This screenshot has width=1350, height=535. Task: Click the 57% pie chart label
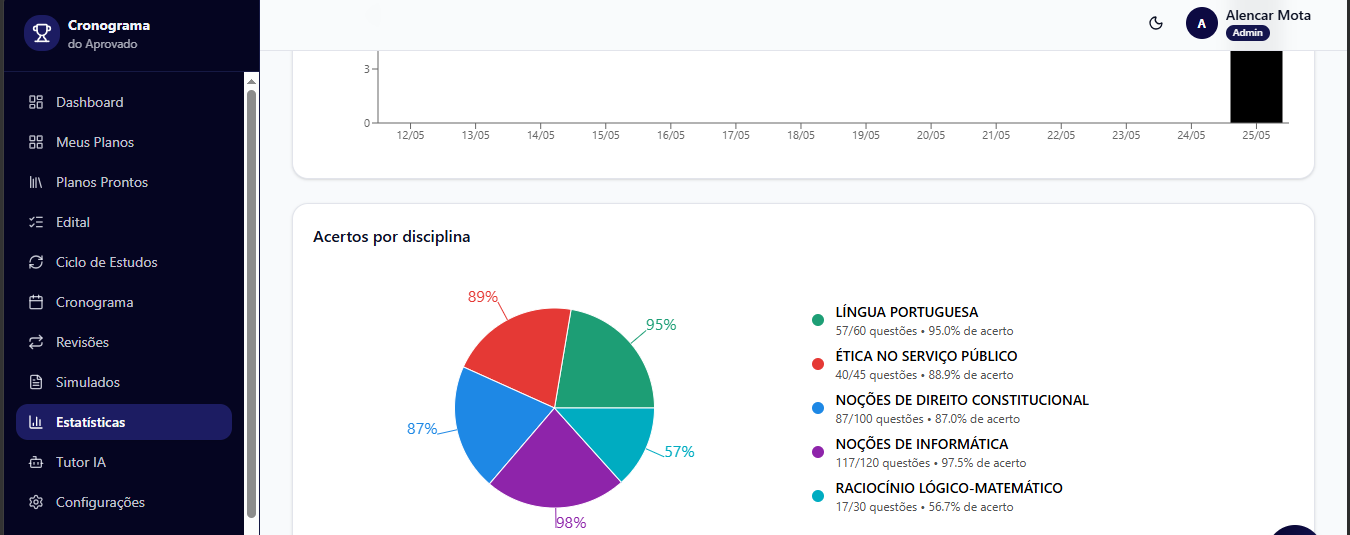tap(679, 452)
